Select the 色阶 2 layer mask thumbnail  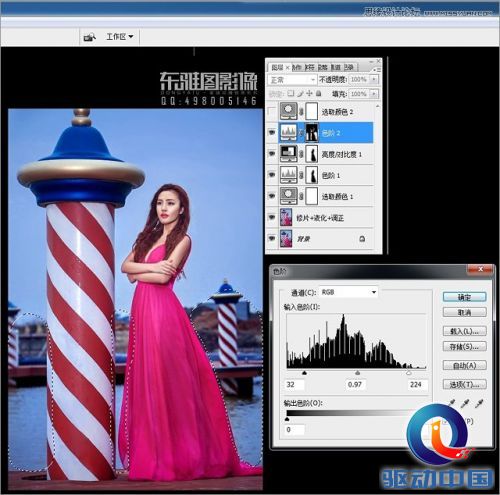click(311, 133)
